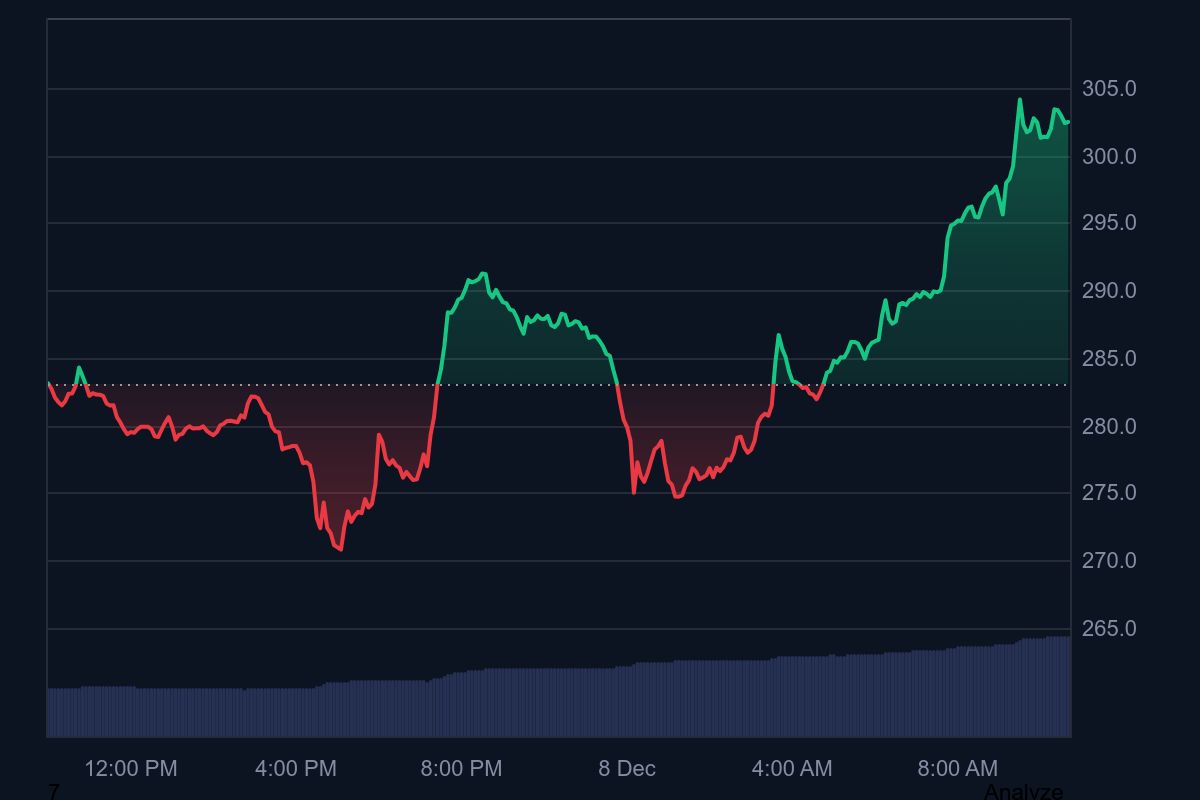Select the 8:00 PM time axis label
Viewport: 1200px width, 800px height.
pyautogui.click(x=461, y=768)
